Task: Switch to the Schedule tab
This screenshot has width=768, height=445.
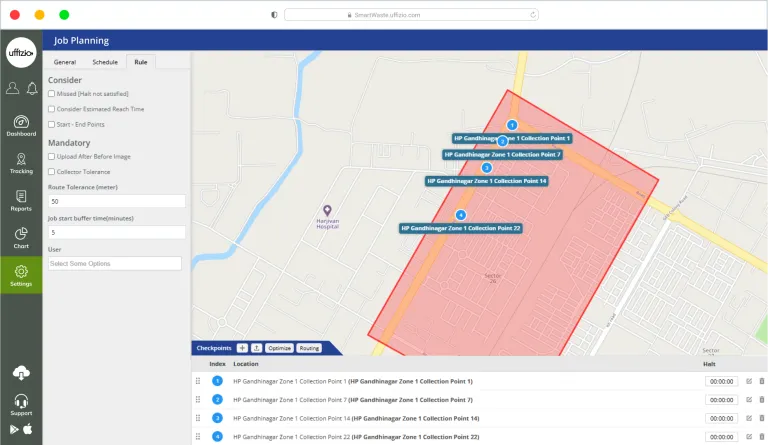Action: [x=105, y=62]
